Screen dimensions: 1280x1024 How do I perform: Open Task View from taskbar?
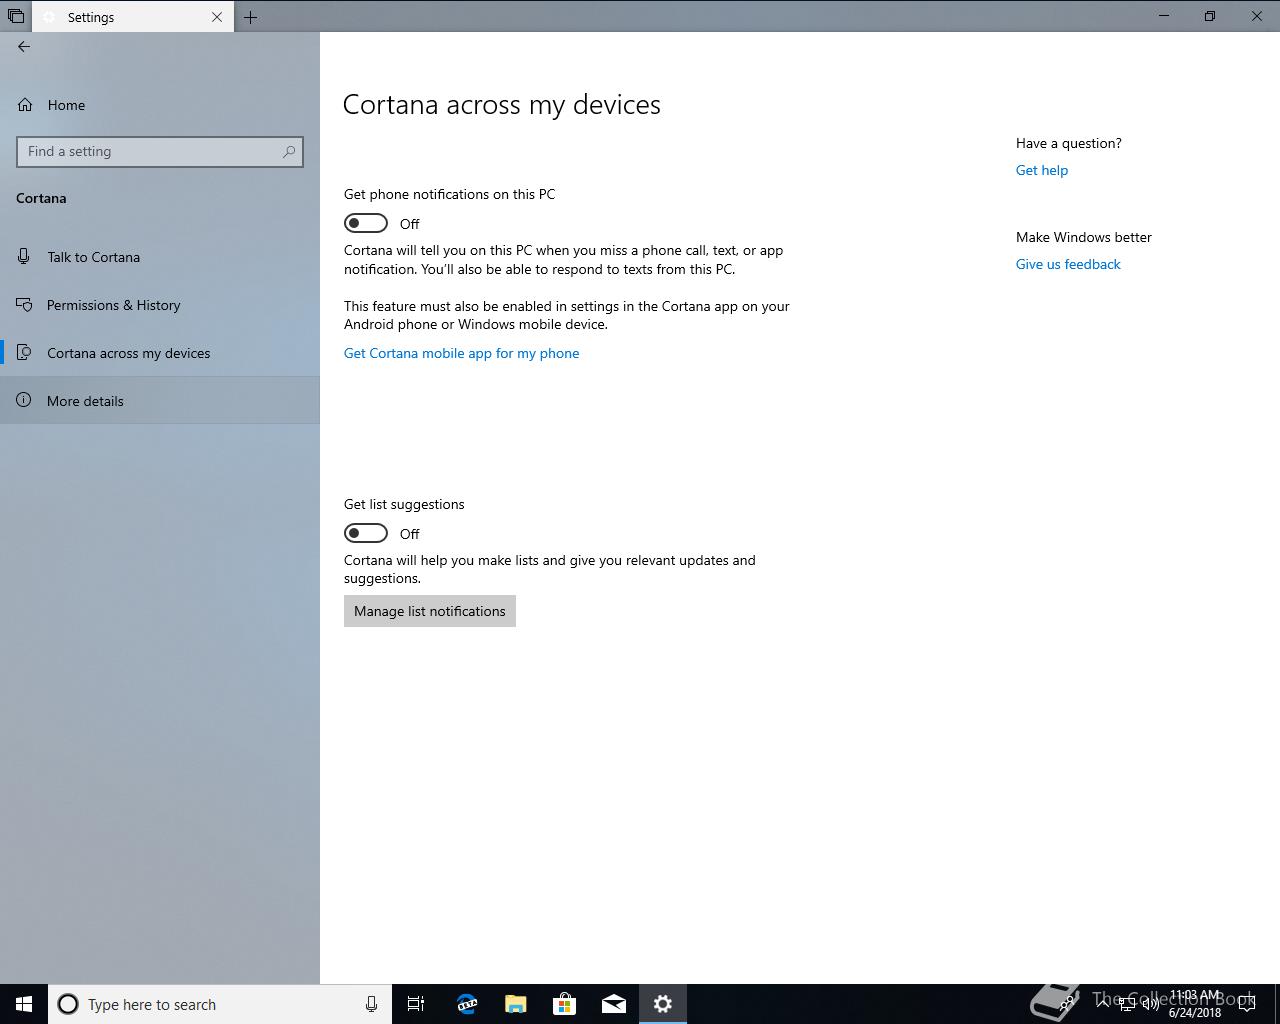click(416, 1004)
